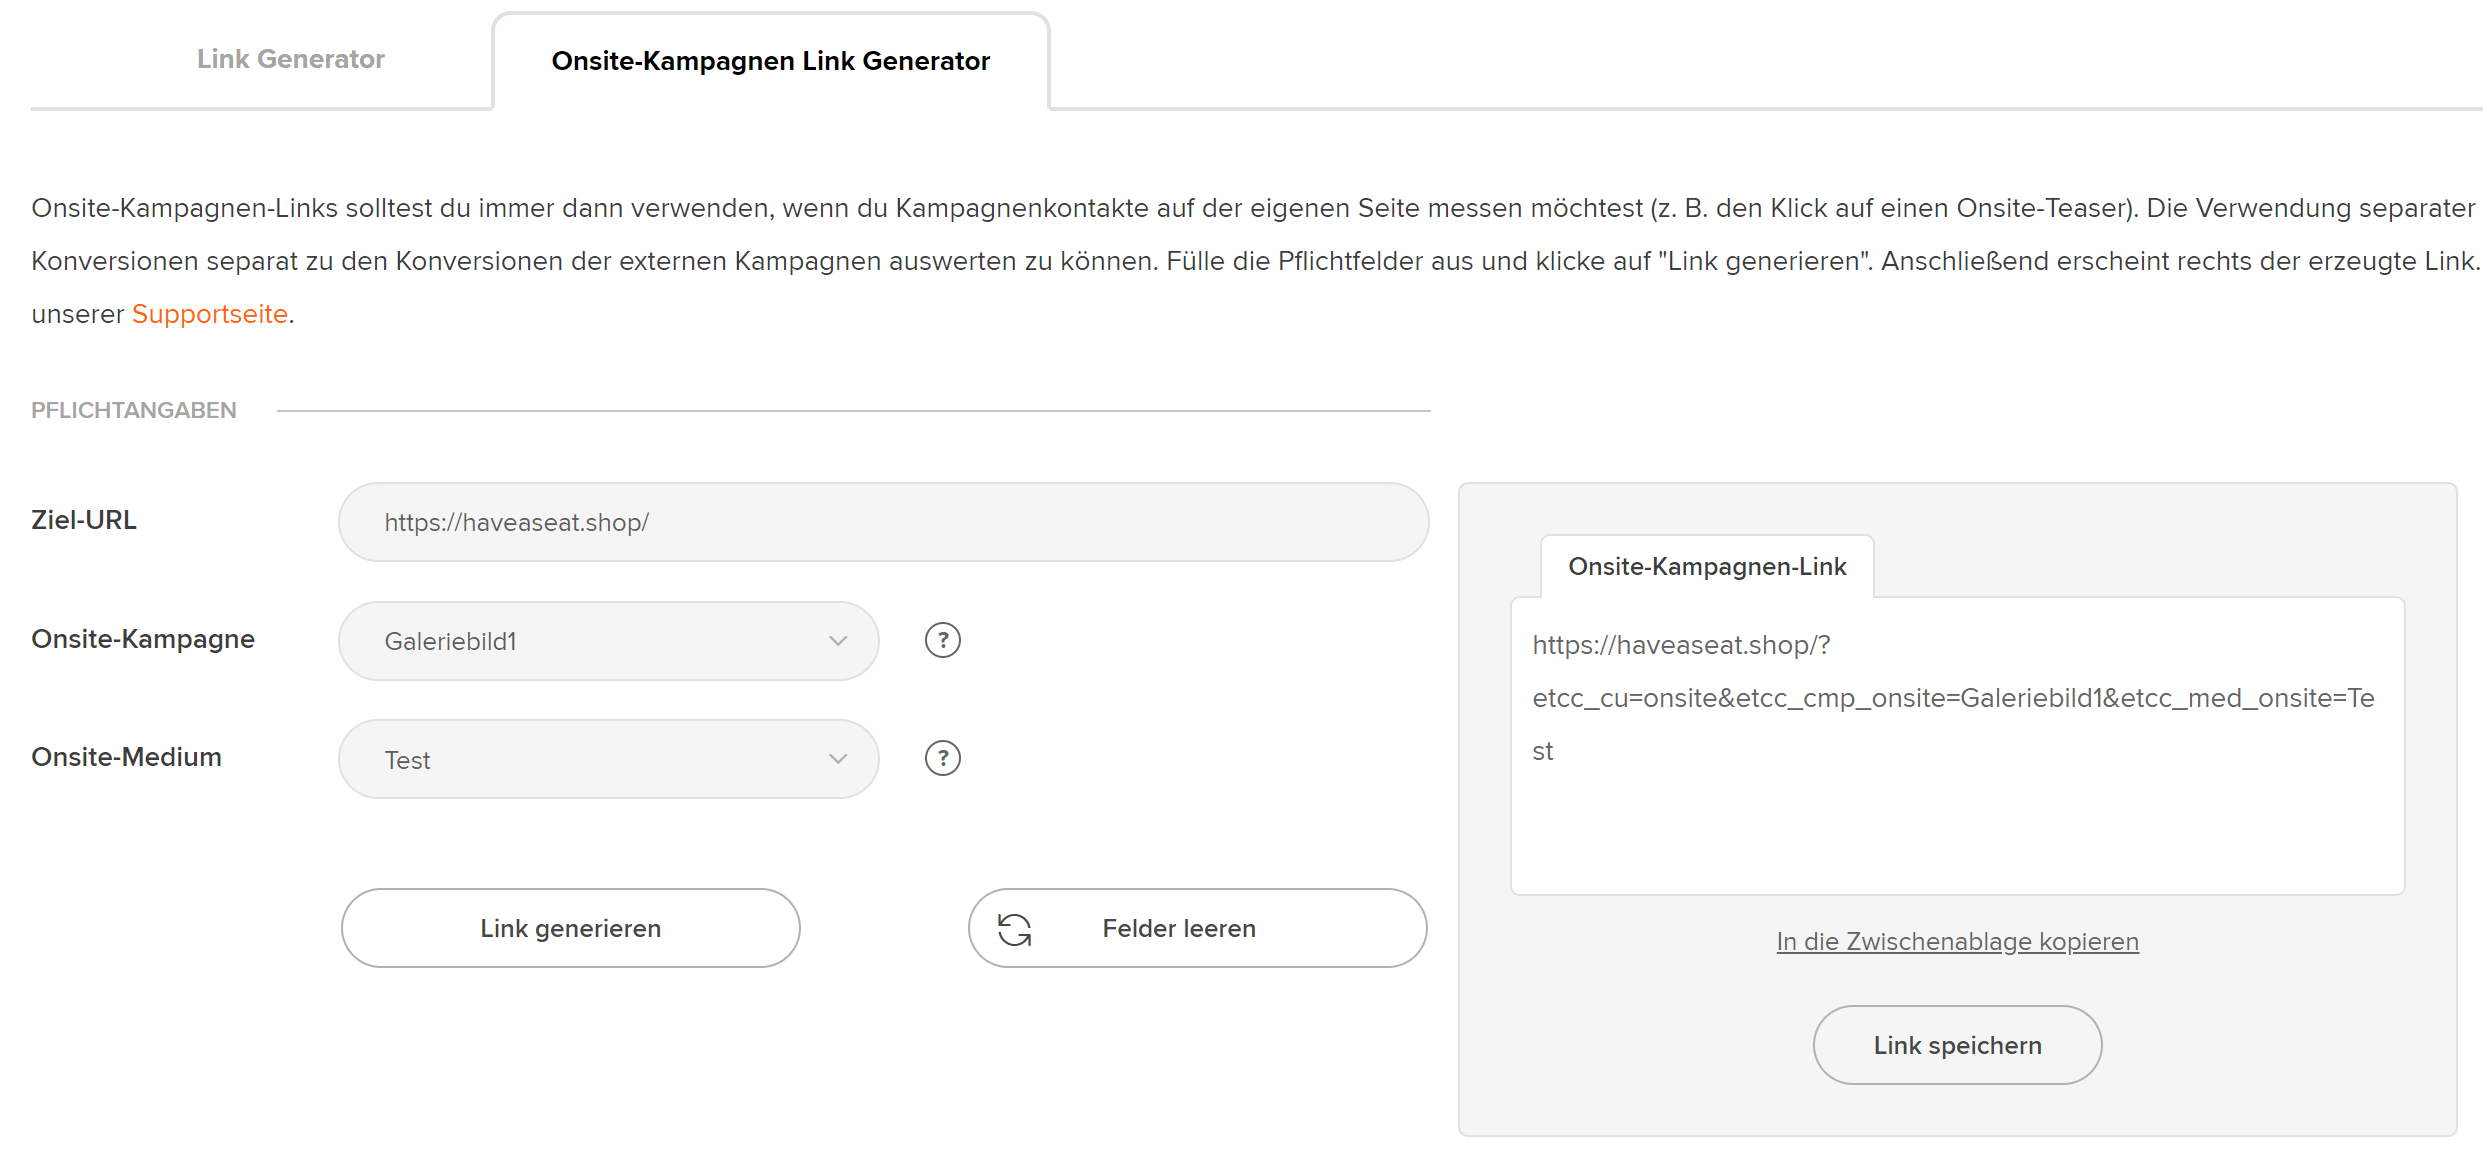Viewport: 2483px width, 1169px height.
Task: Open help for Onsite-Kampagne field
Action: point(942,640)
